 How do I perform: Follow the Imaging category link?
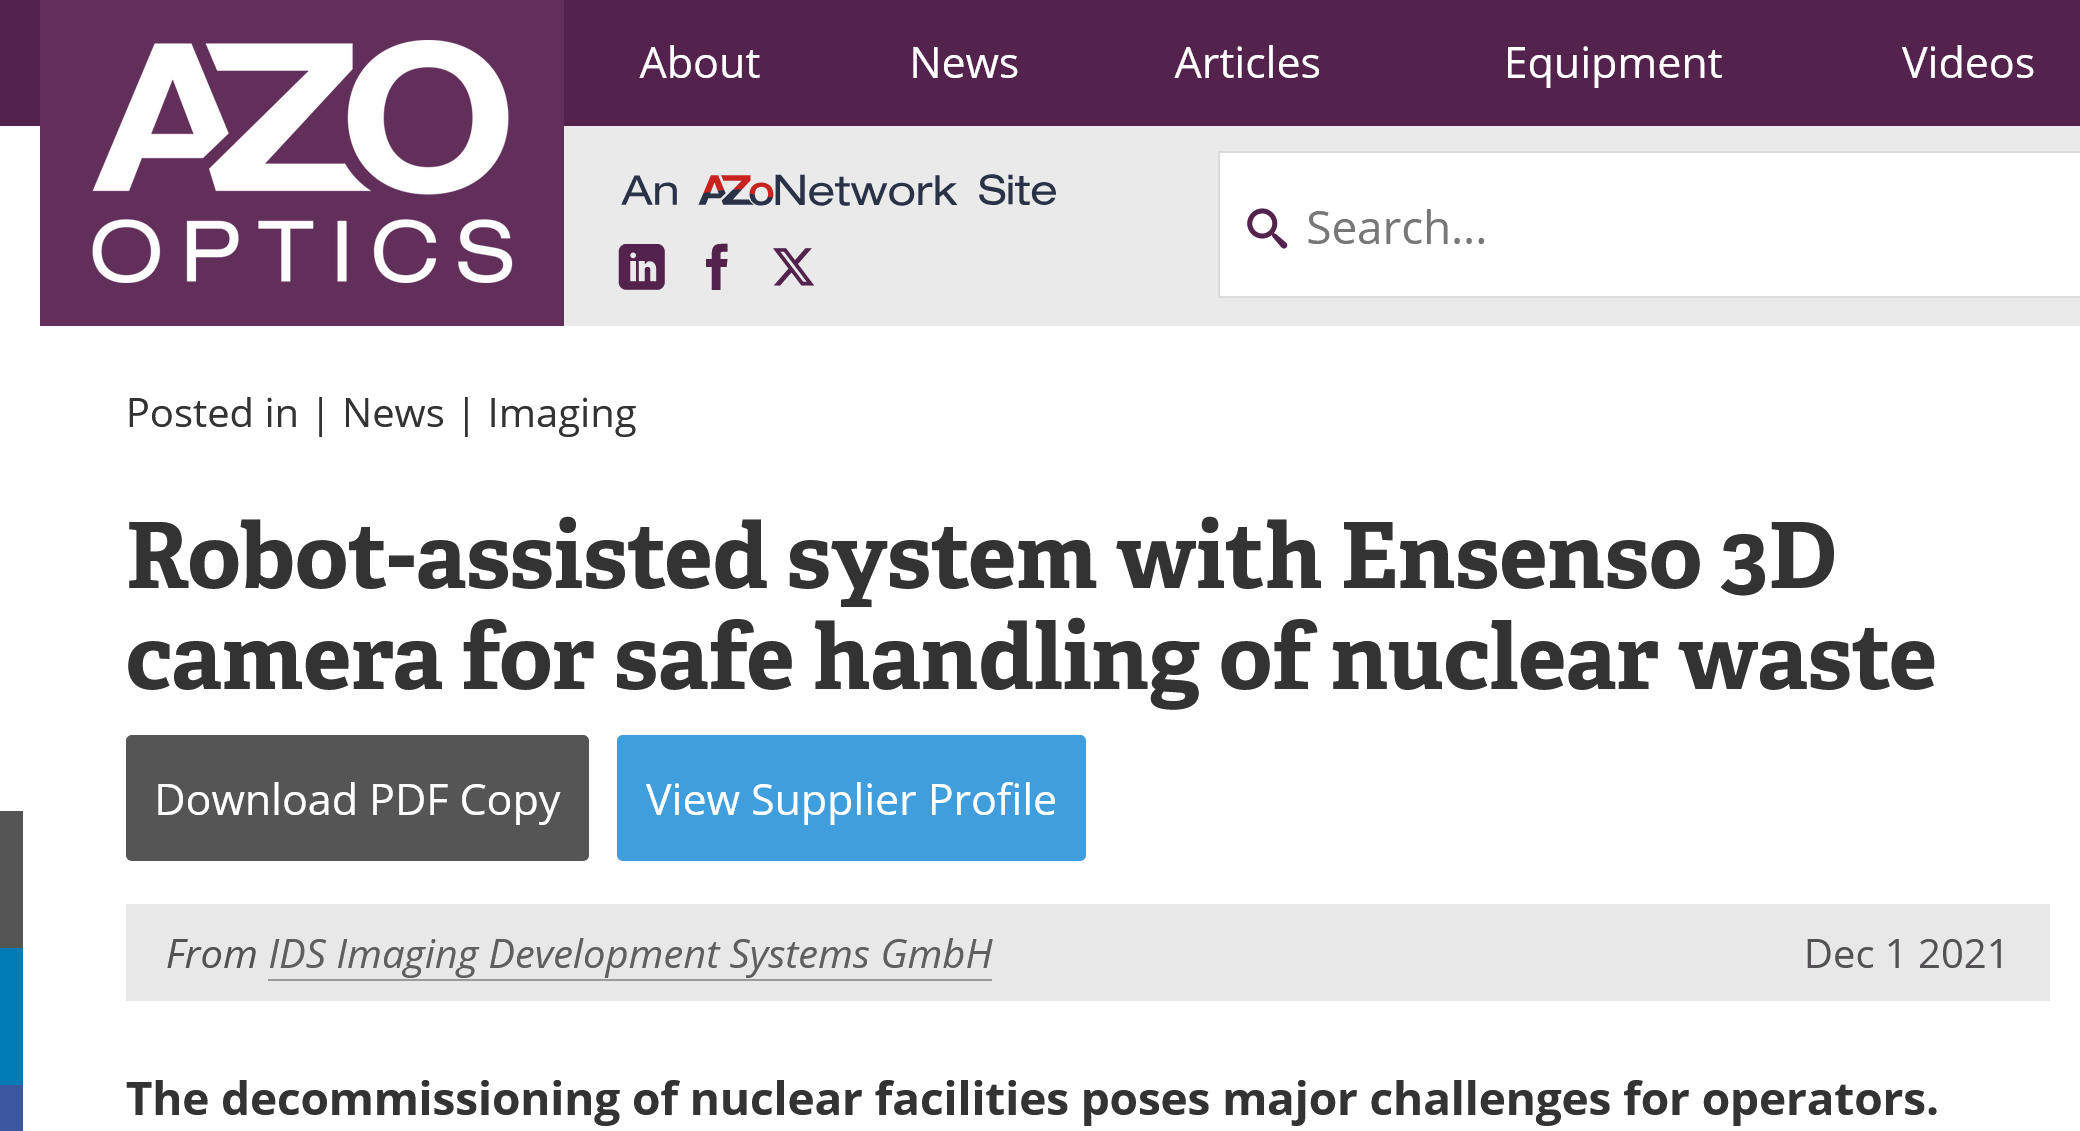[x=561, y=413]
